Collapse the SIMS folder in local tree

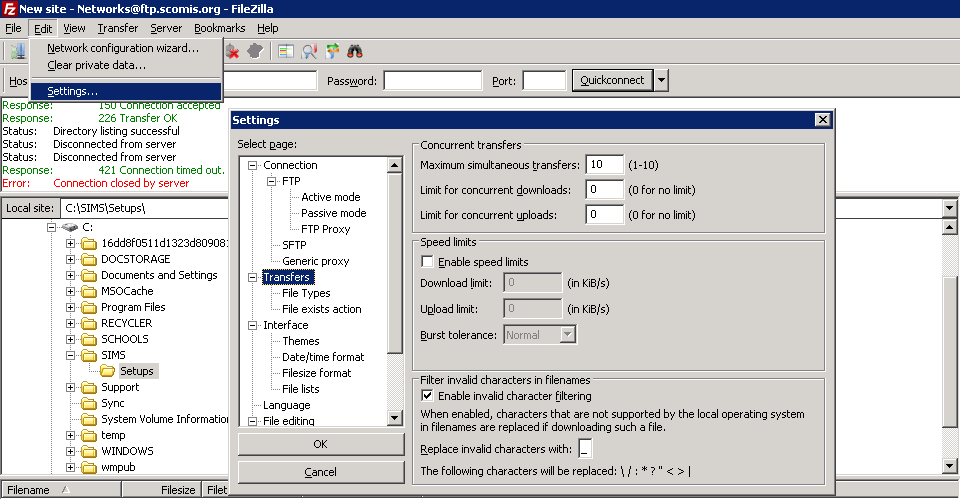(x=71, y=355)
